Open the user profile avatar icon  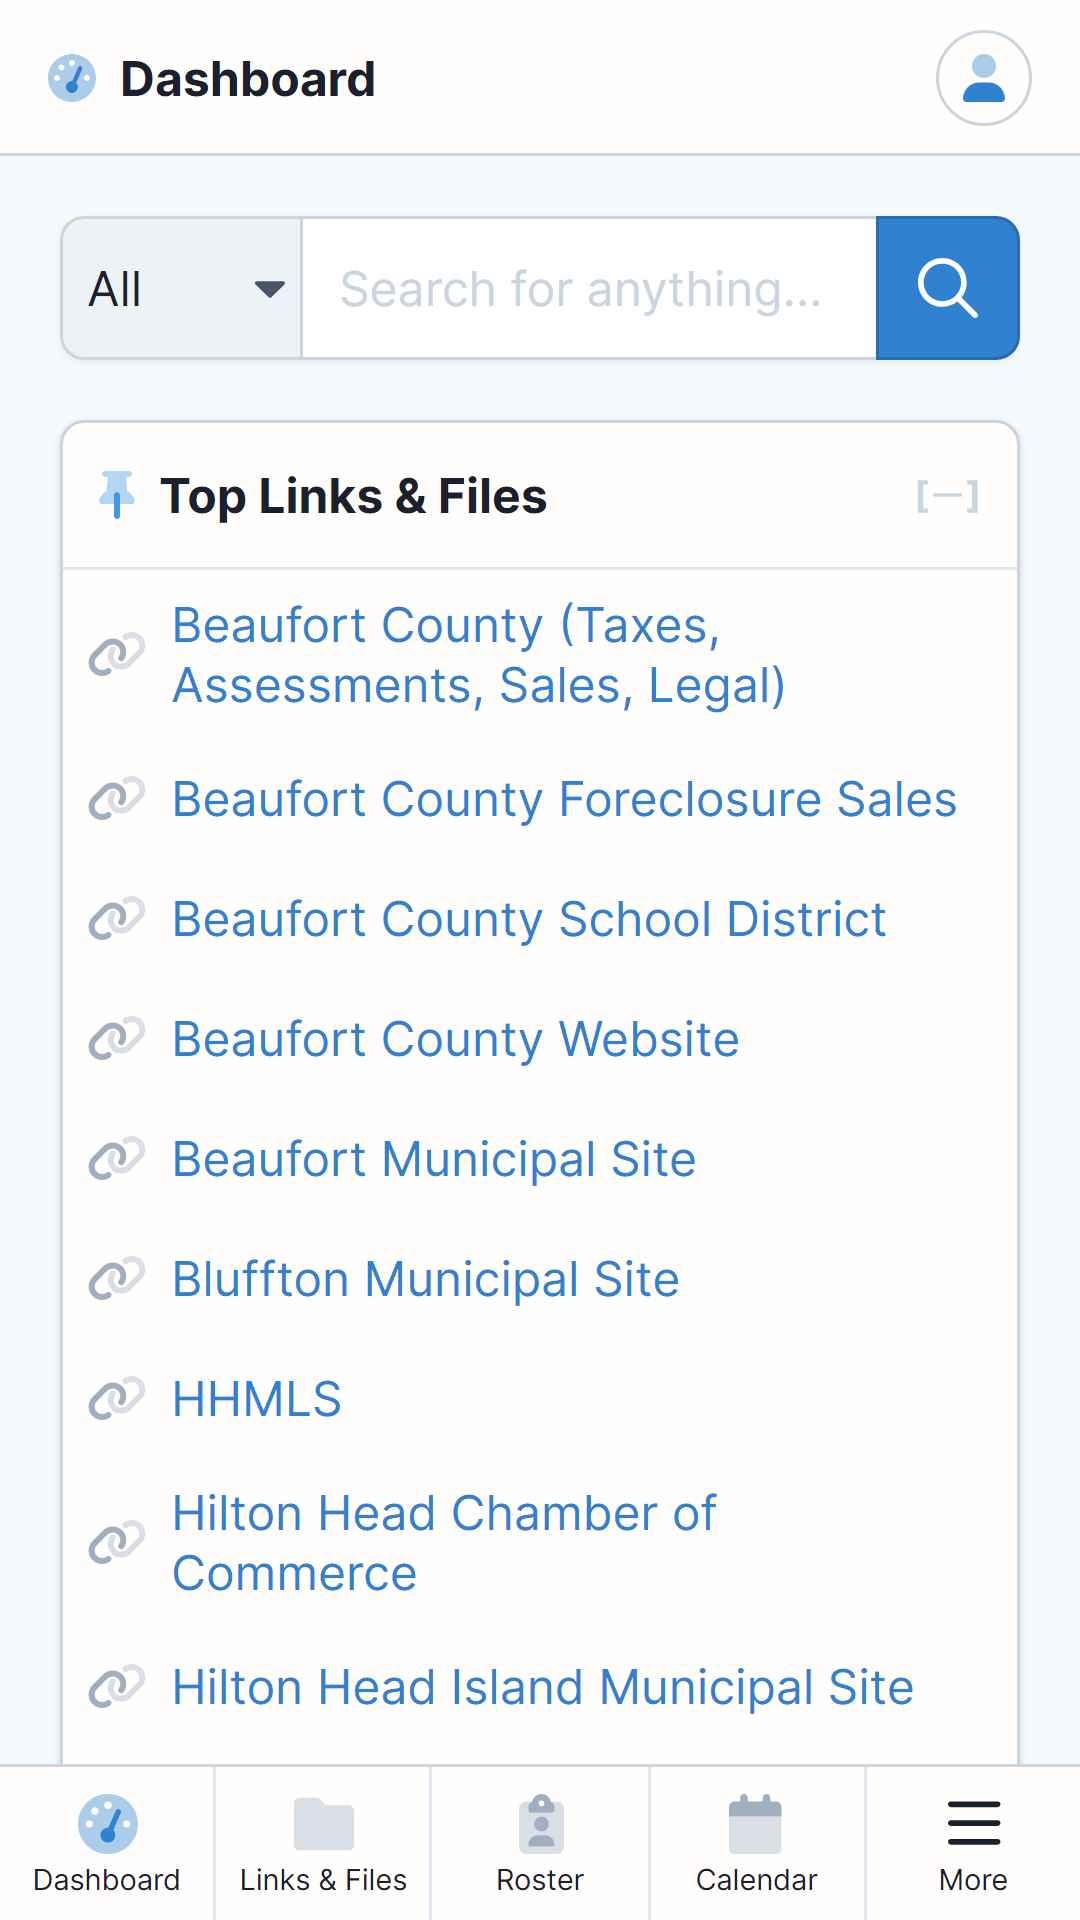point(983,78)
